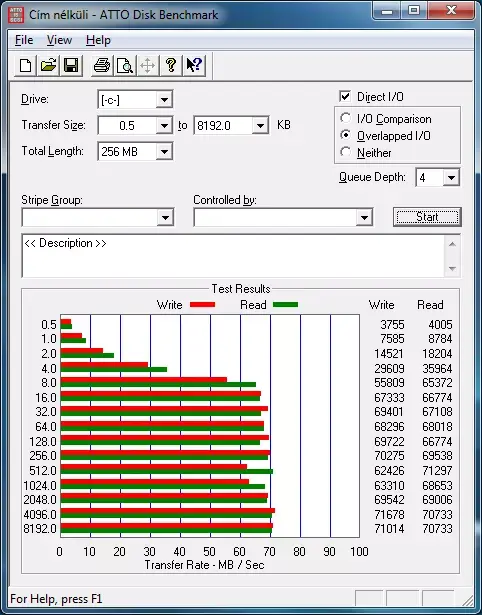The image size is (482, 615).
Task: Click the green Read legend swatch
Action: click(x=285, y=304)
